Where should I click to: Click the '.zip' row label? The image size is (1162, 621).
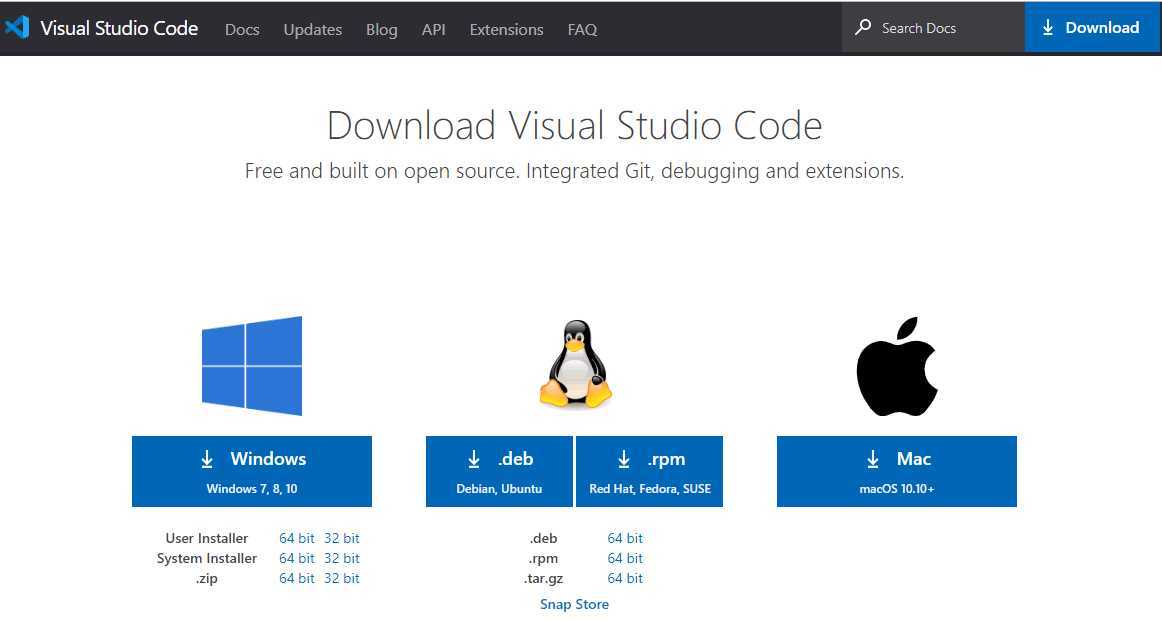pyautogui.click(x=207, y=578)
